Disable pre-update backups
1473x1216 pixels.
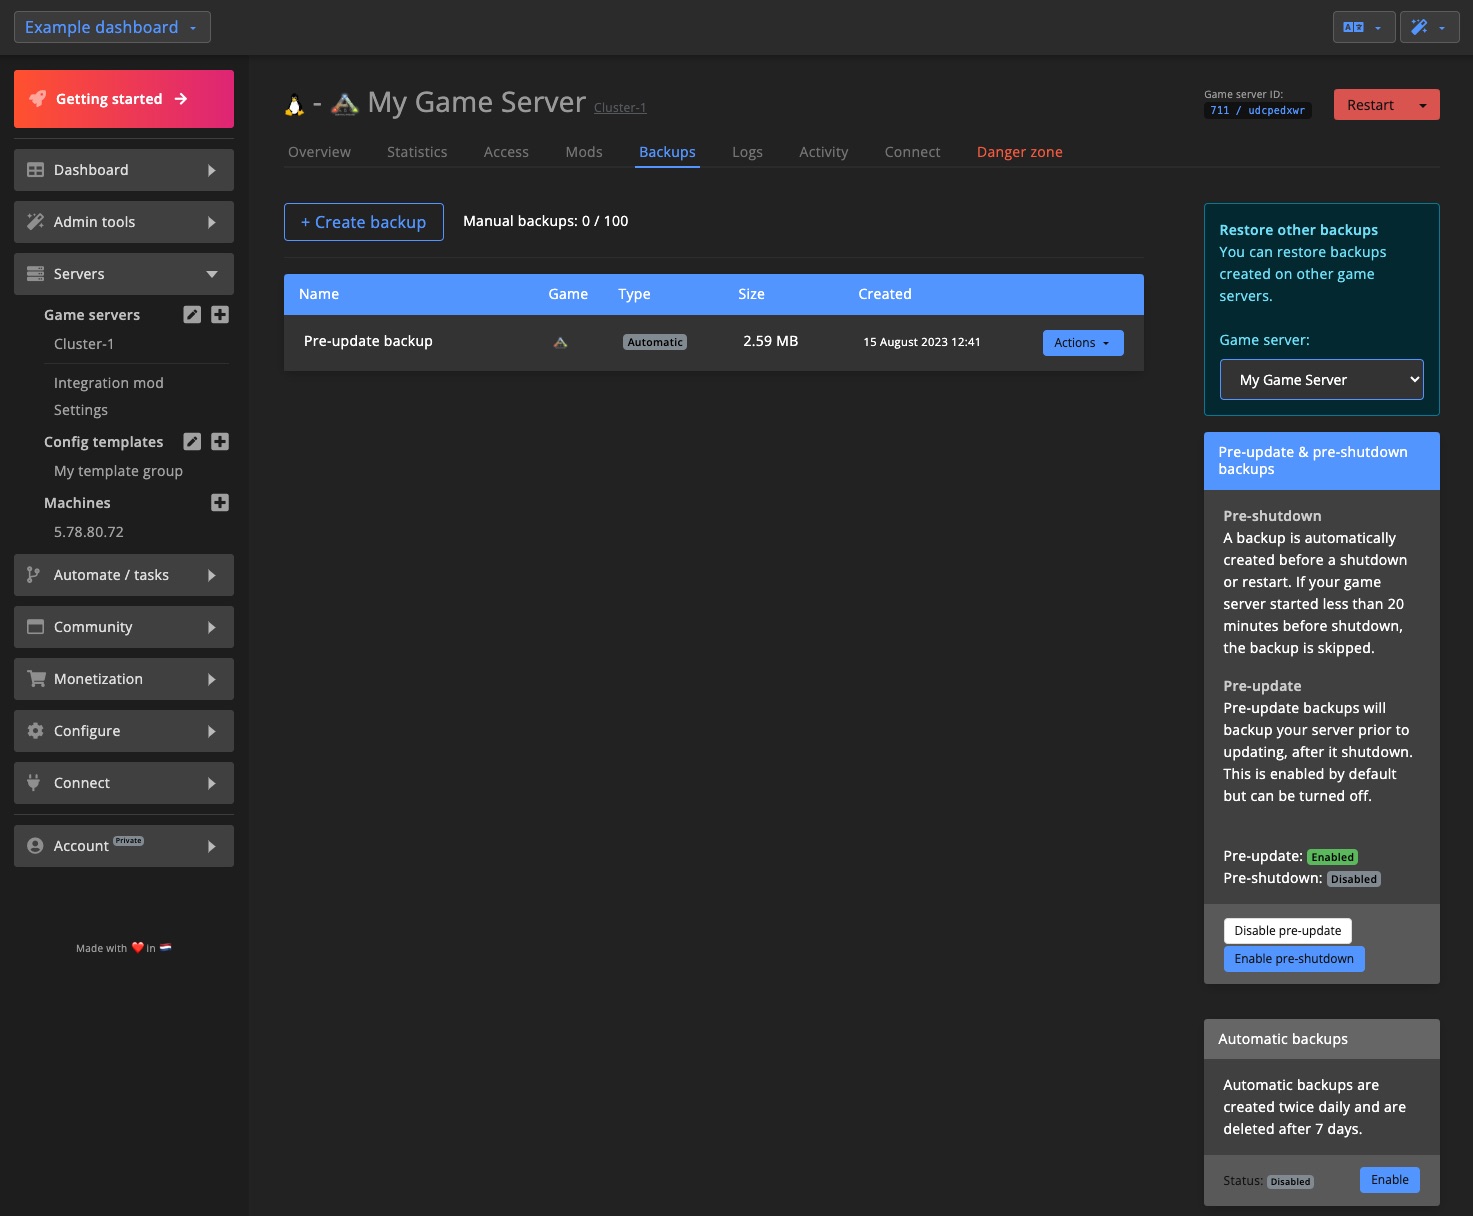[1287, 930]
